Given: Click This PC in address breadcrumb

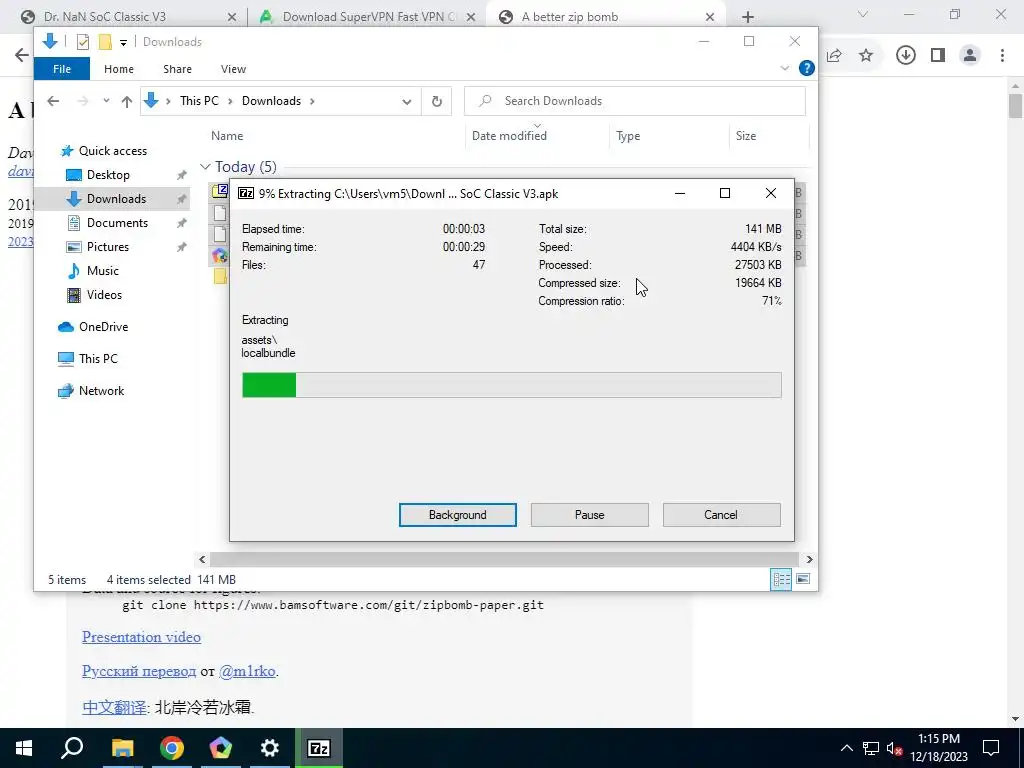Looking at the screenshot, I should point(199,101).
